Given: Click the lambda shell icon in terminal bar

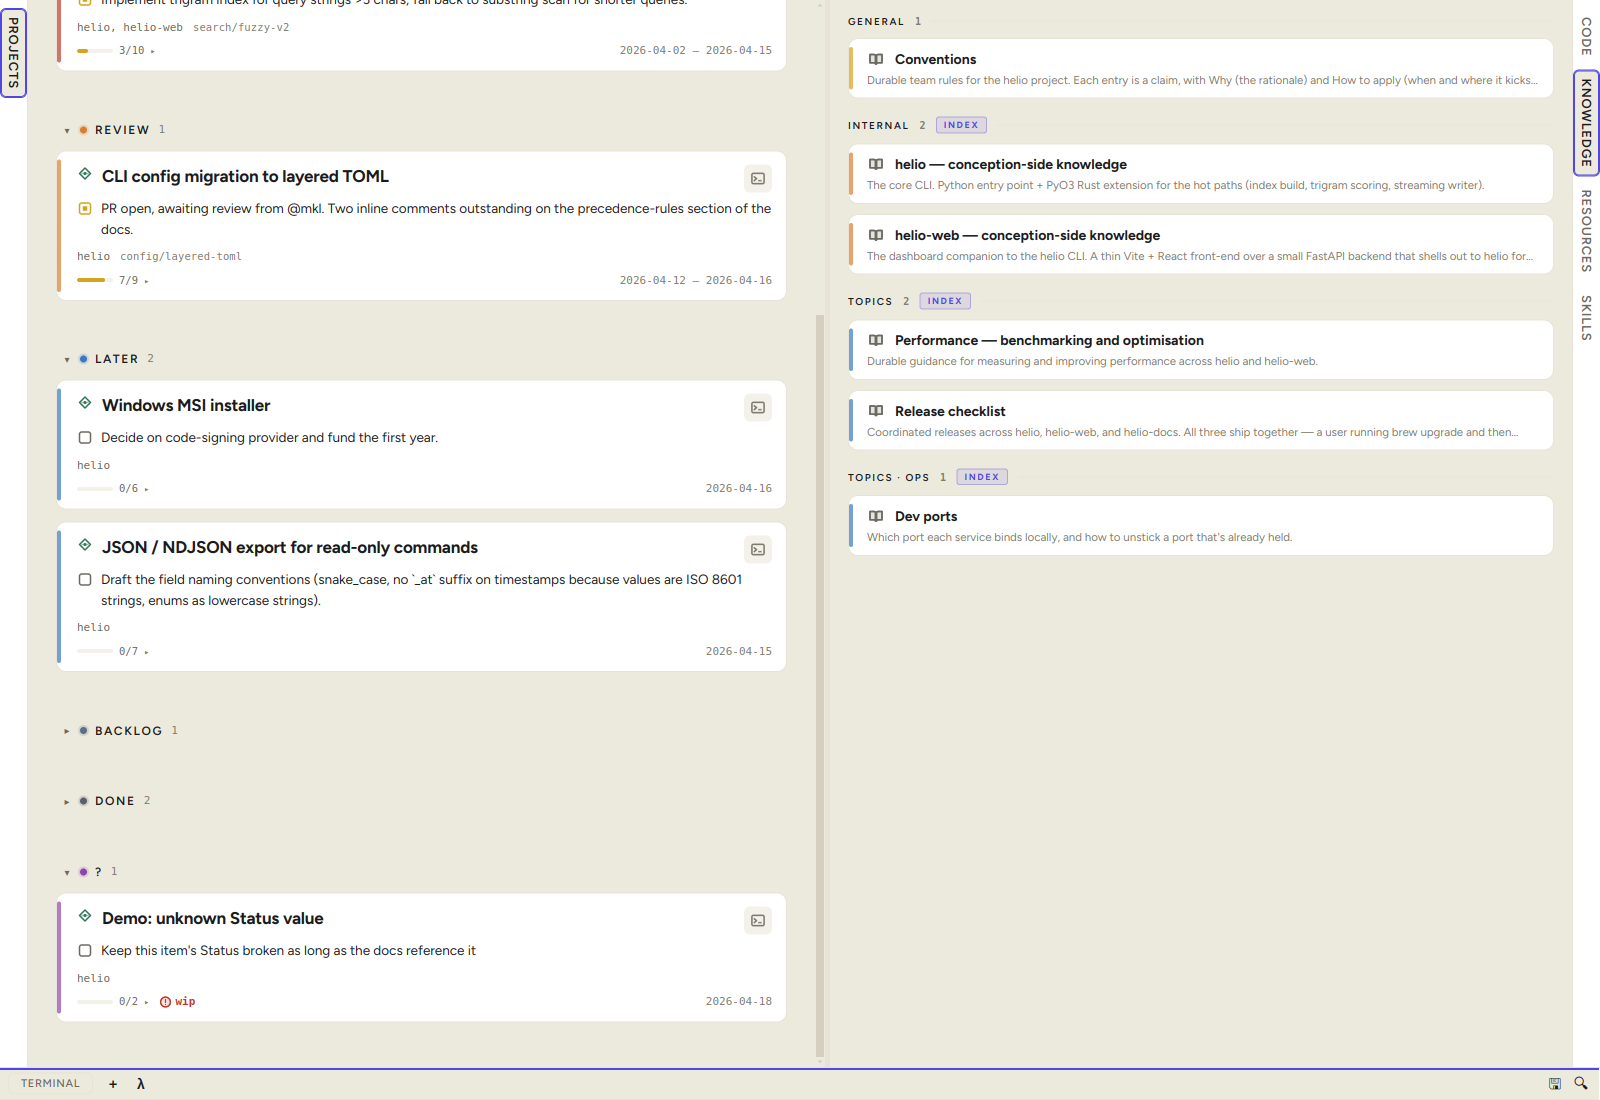Looking at the screenshot, I should click(141, 1084).
